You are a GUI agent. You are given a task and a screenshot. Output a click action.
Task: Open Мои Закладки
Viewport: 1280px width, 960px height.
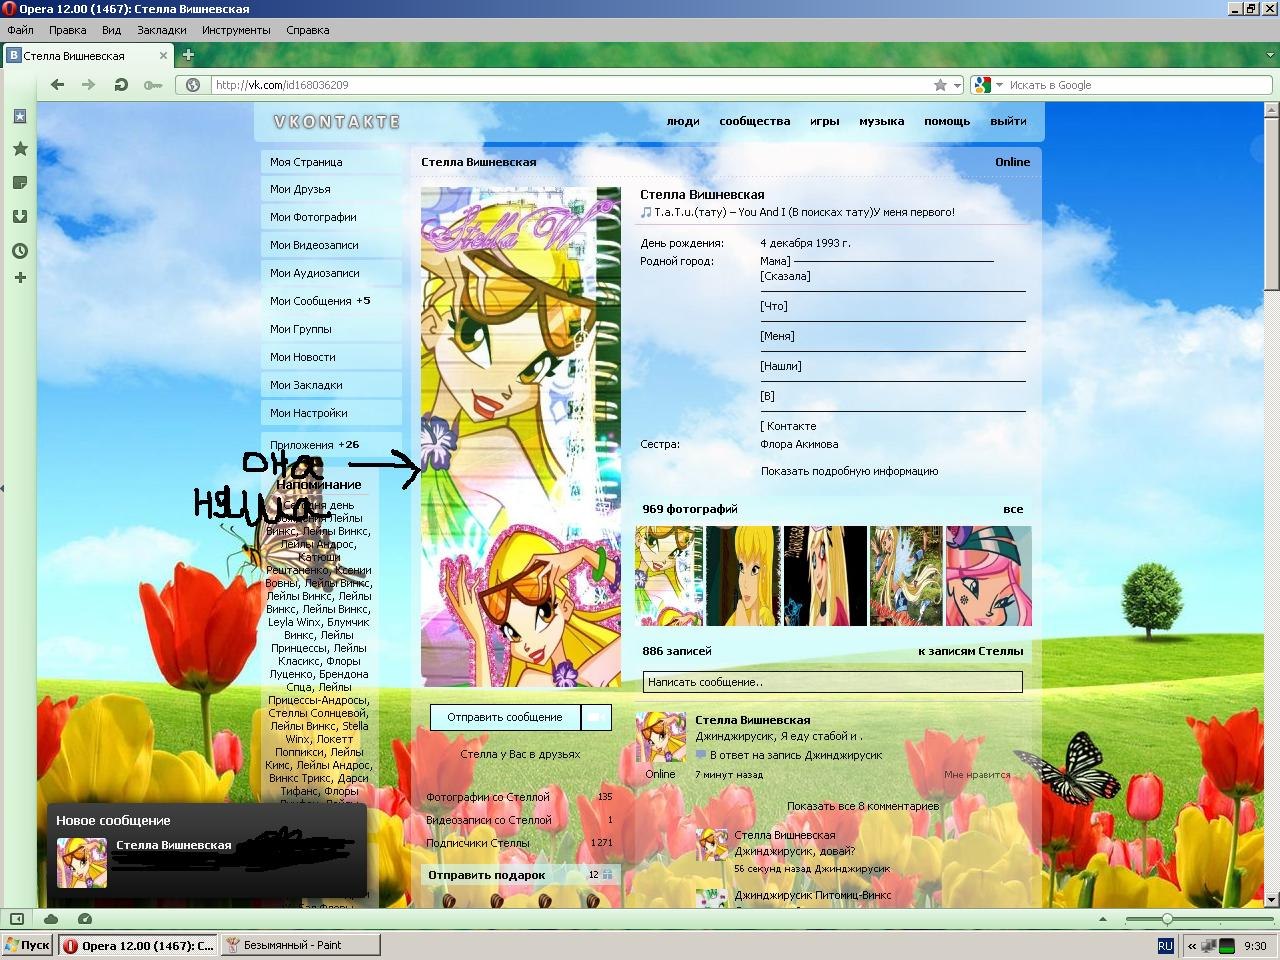(332, 385)
